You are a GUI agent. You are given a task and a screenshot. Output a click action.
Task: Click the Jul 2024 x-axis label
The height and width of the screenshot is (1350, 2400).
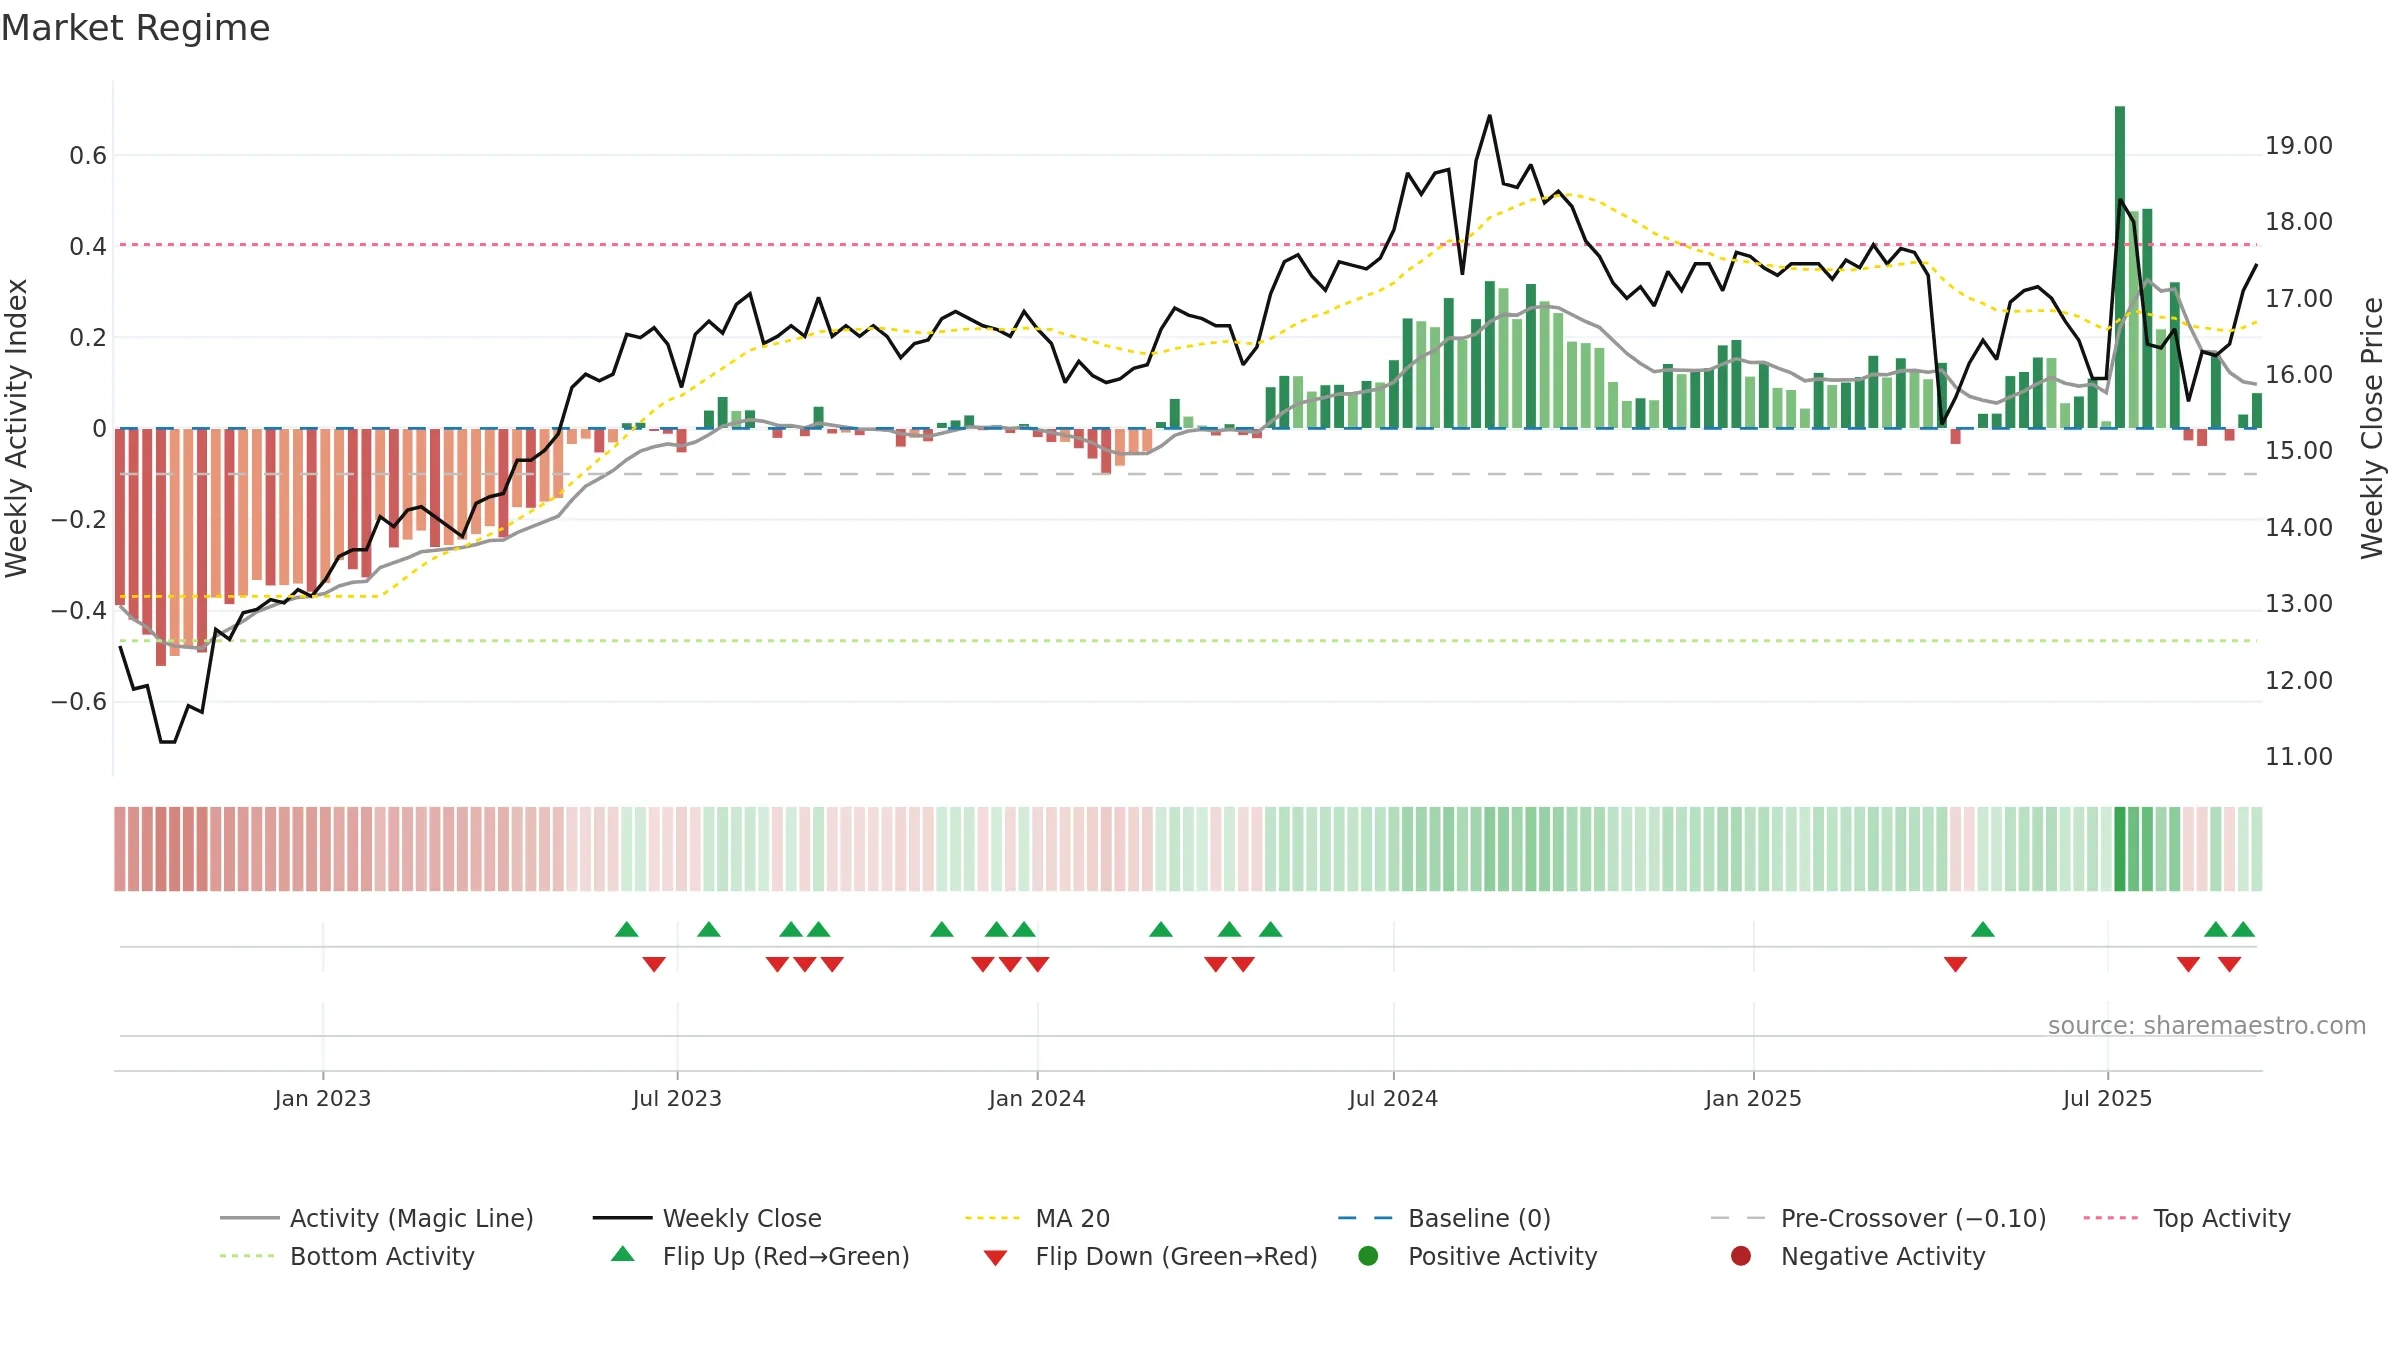tap(1393, 1098)
